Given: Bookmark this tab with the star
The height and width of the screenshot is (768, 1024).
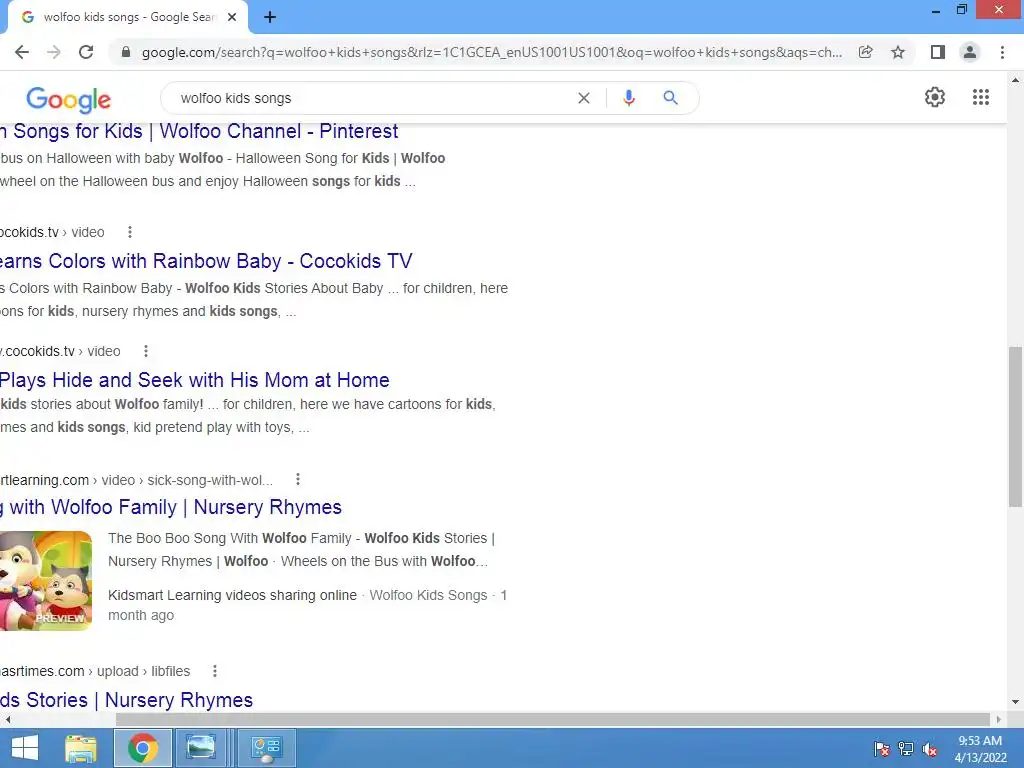Looking at the screenshot, I should click(x=898, y=52).
